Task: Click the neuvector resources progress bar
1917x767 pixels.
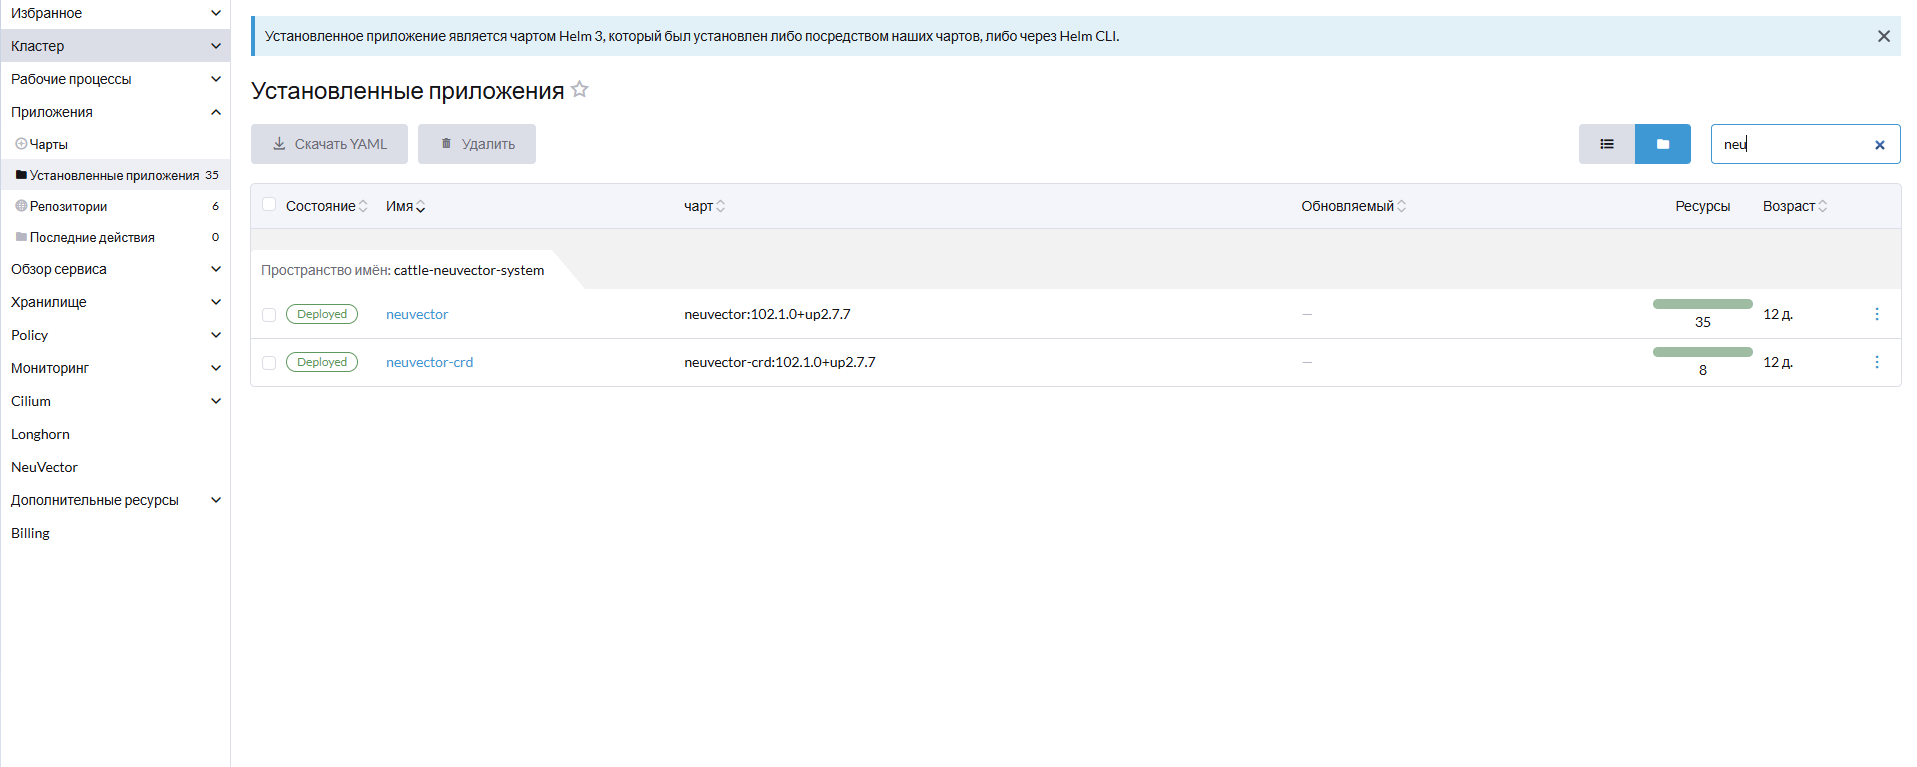Action: click(1702, 304)
